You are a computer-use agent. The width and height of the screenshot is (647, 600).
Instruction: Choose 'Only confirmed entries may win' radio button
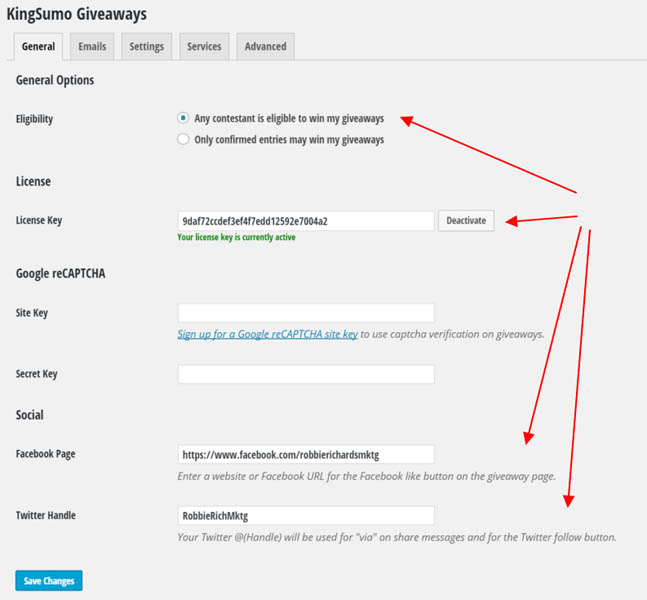coord(183,140)
